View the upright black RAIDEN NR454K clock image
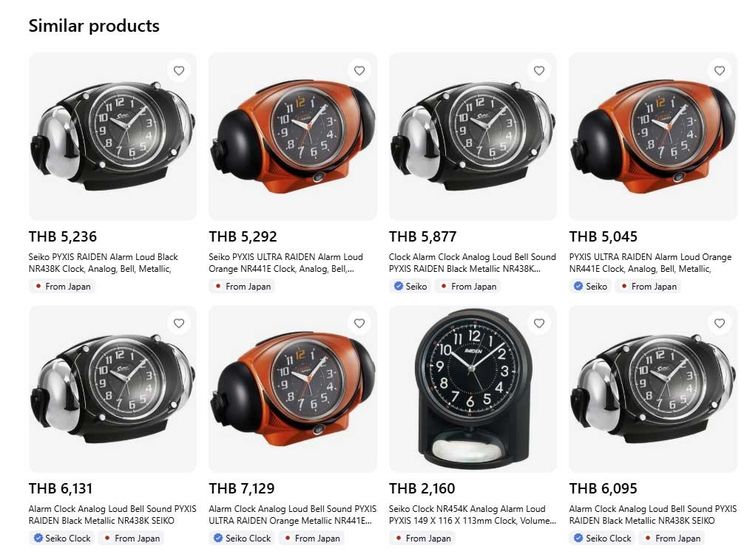 473,389
